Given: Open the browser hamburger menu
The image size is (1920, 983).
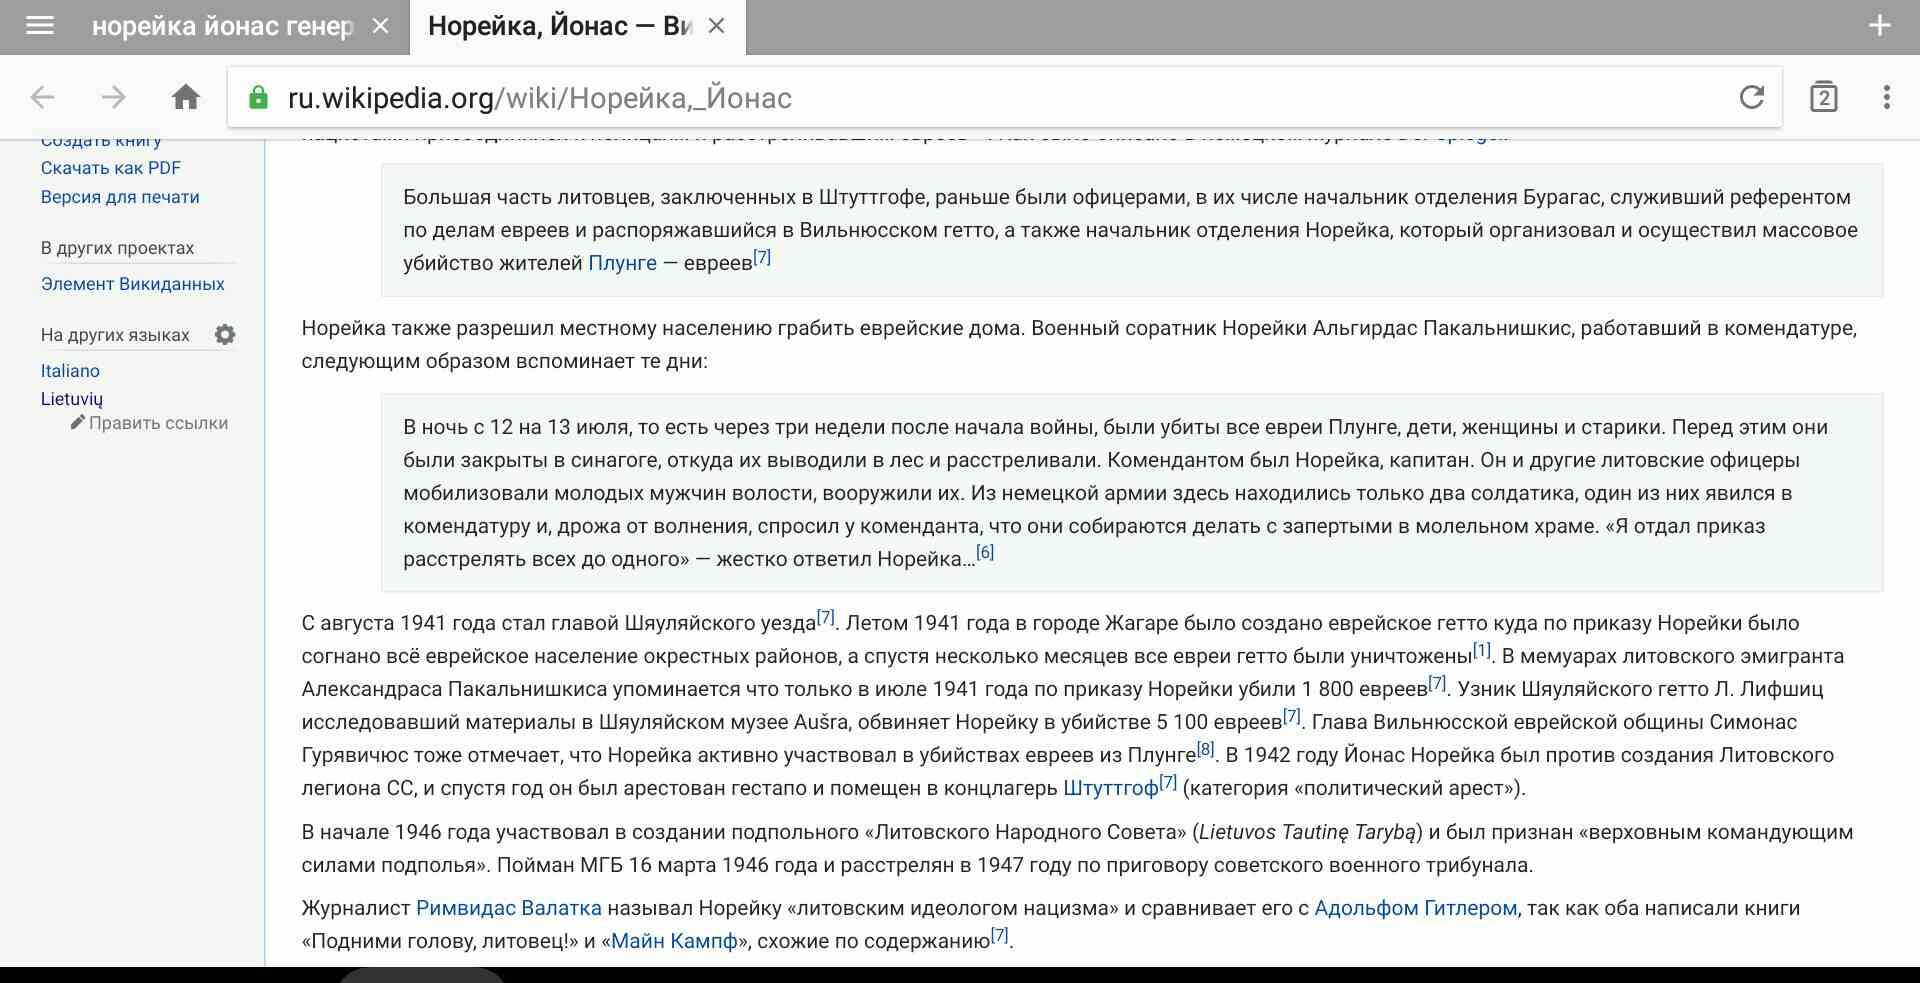Looking at the screenshot, I should click(x=39, y=26).
